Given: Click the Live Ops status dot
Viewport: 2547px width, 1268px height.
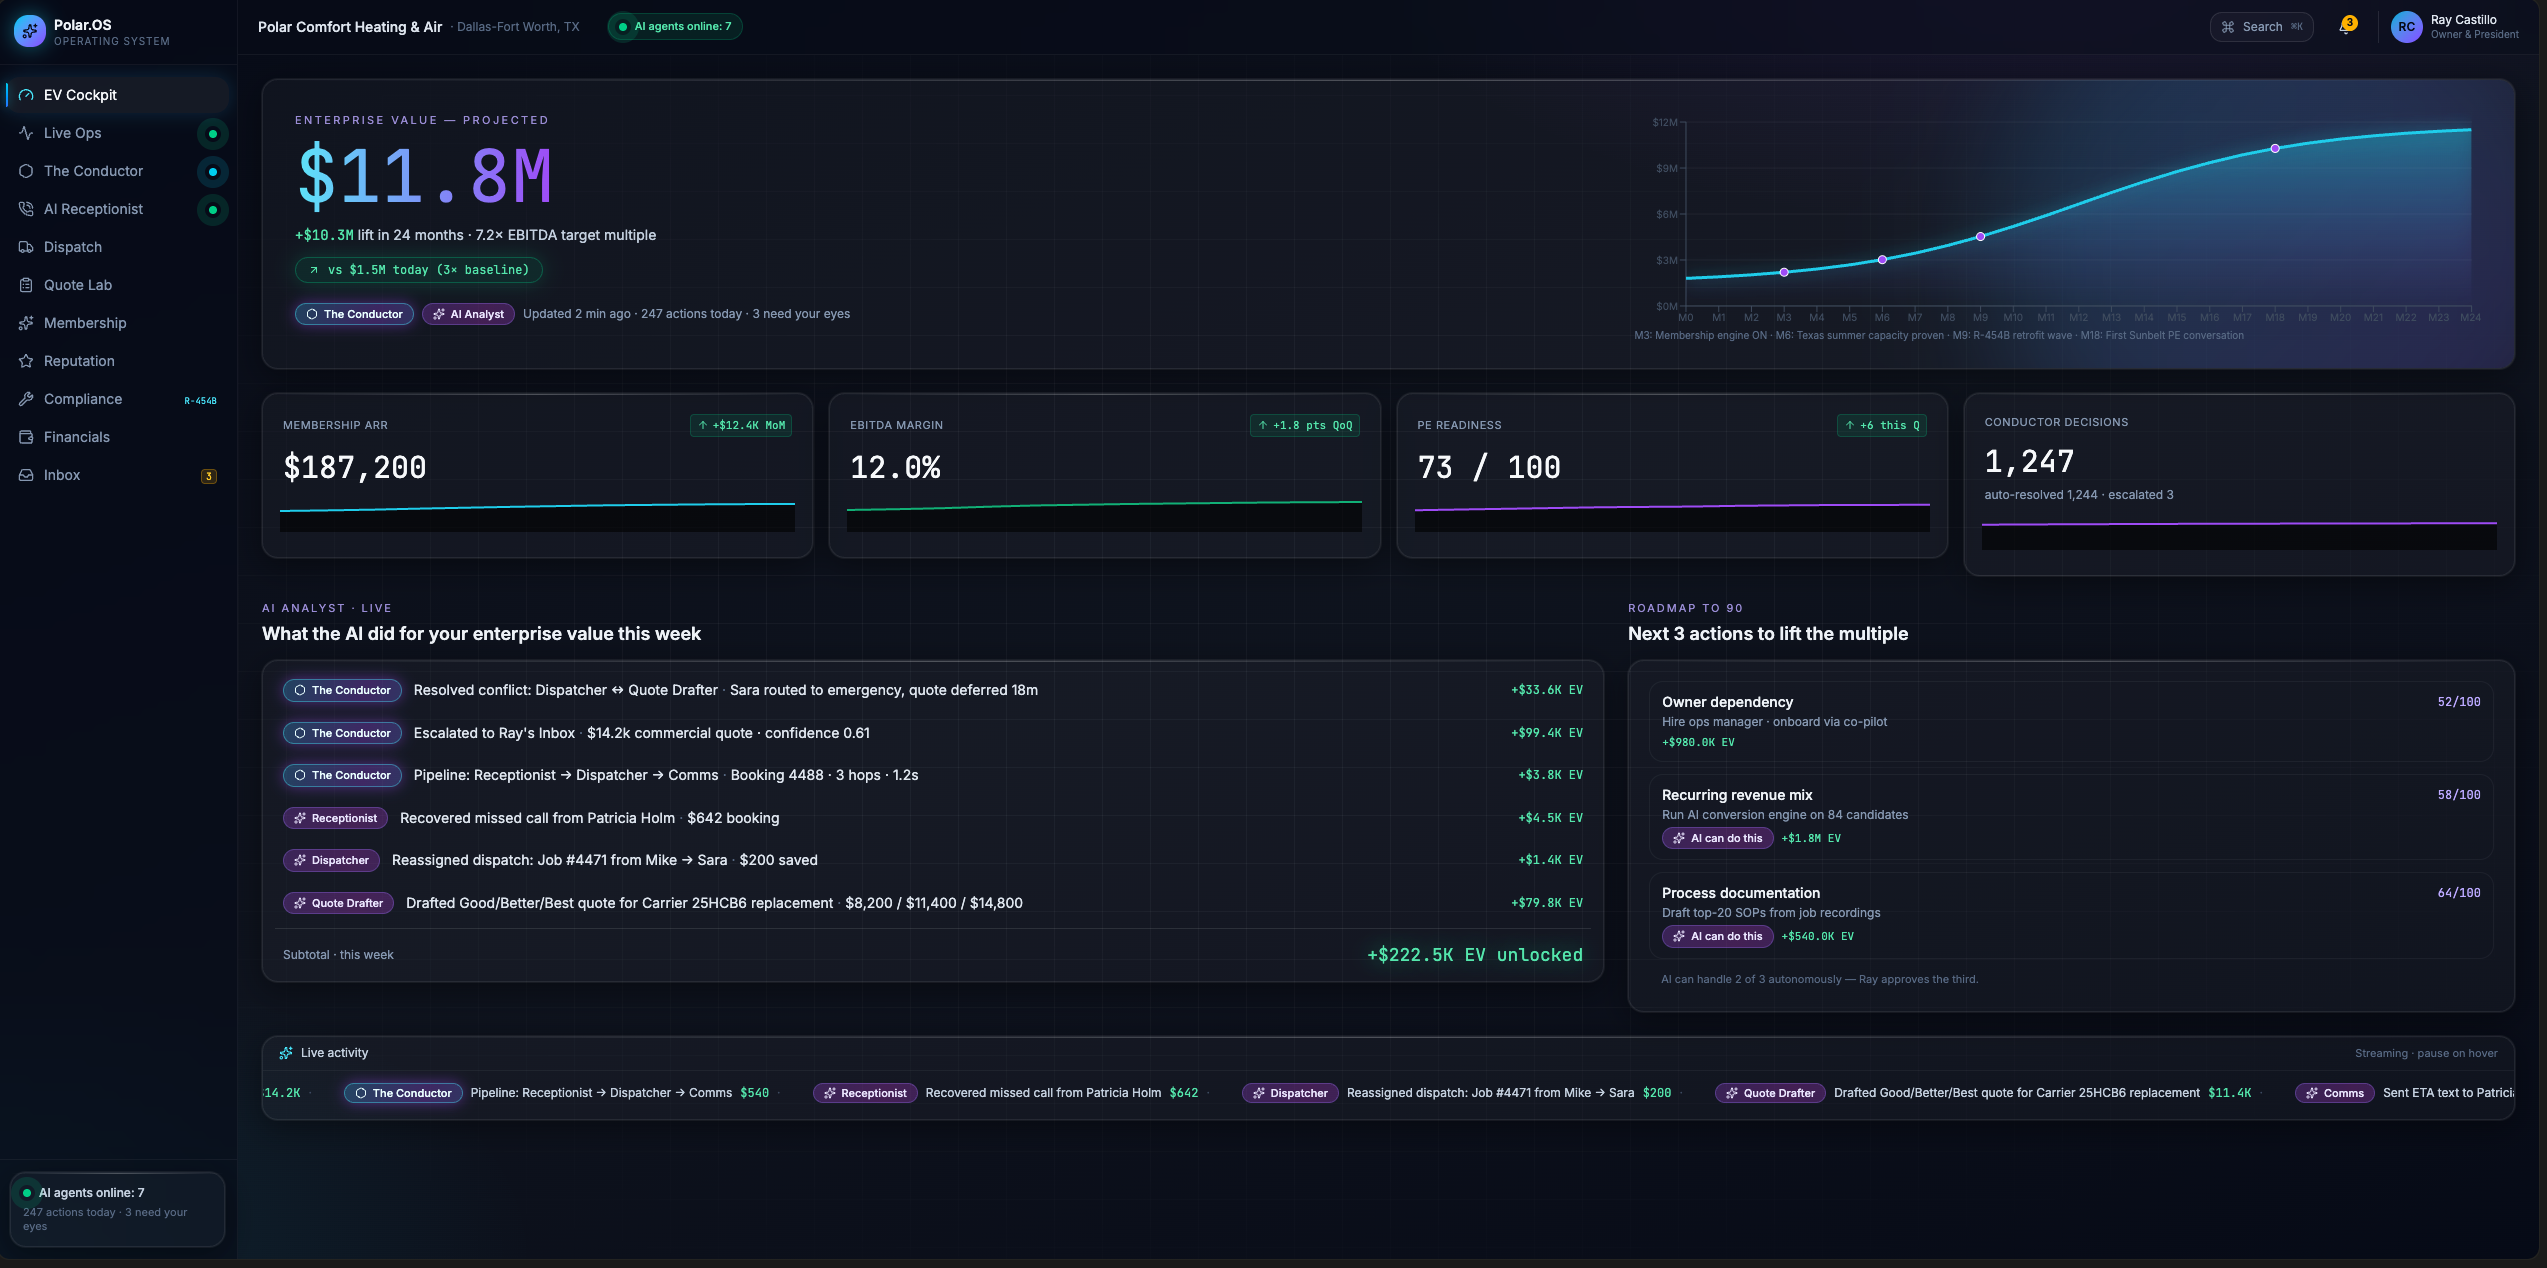Looking at the screenshot, I should [x=212, y=133].
